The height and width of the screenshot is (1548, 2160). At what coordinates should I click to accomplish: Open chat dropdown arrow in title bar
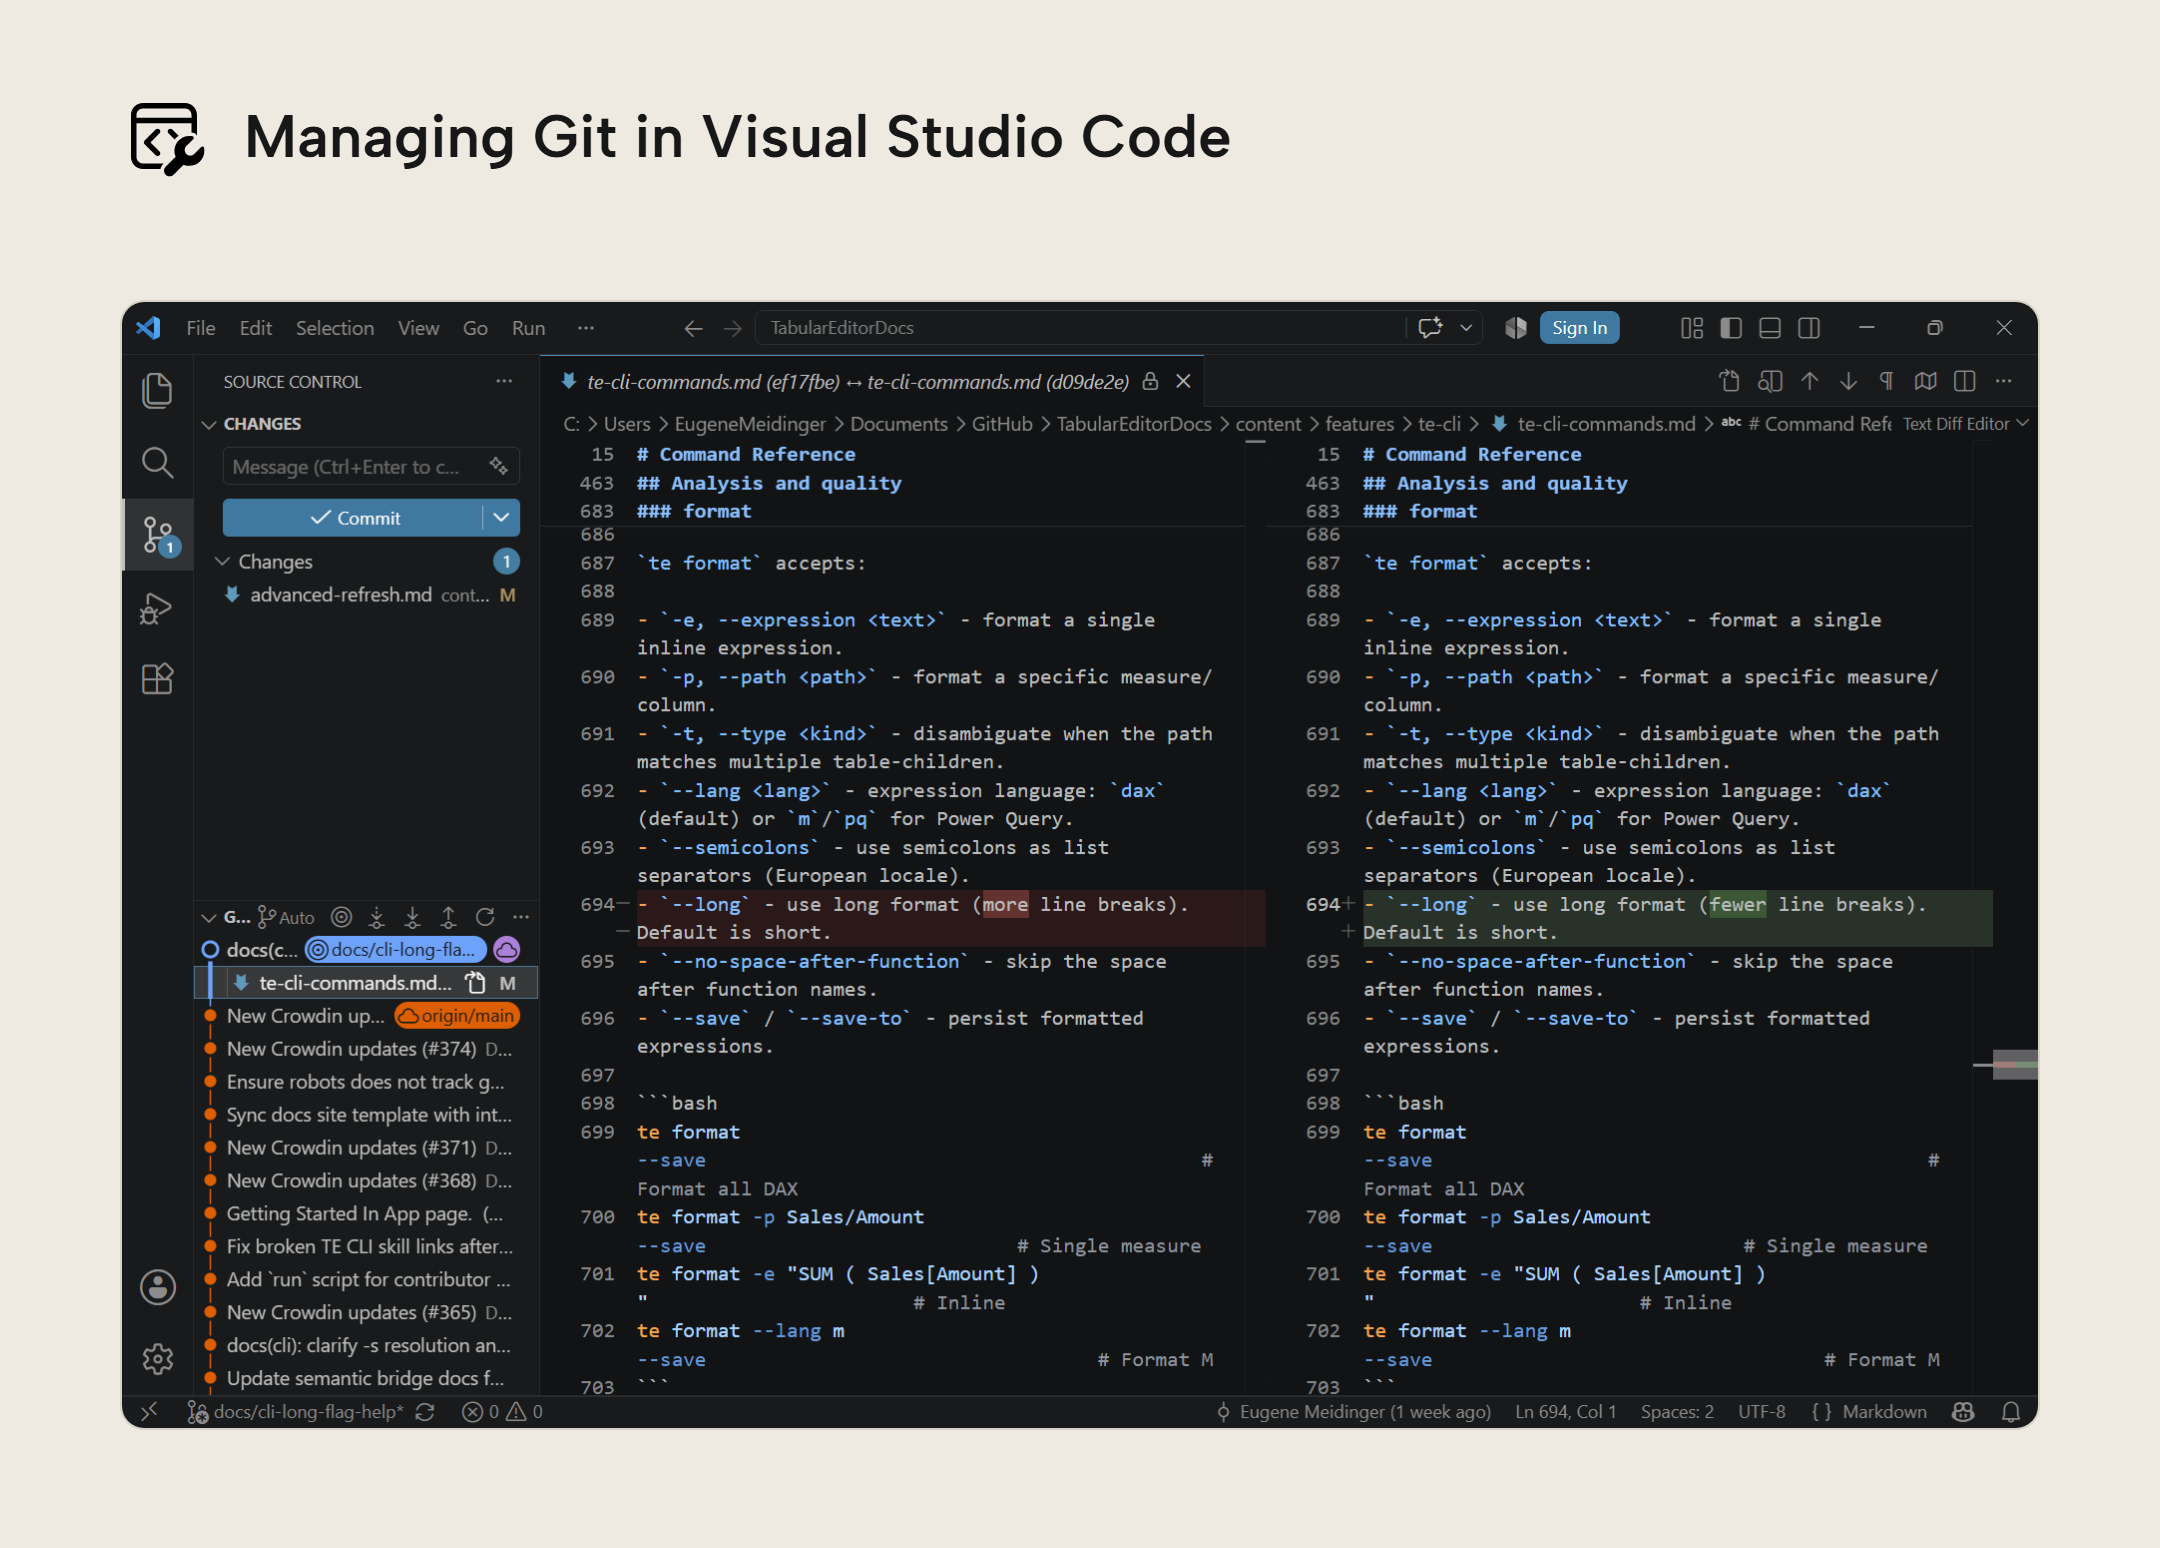1466,328
